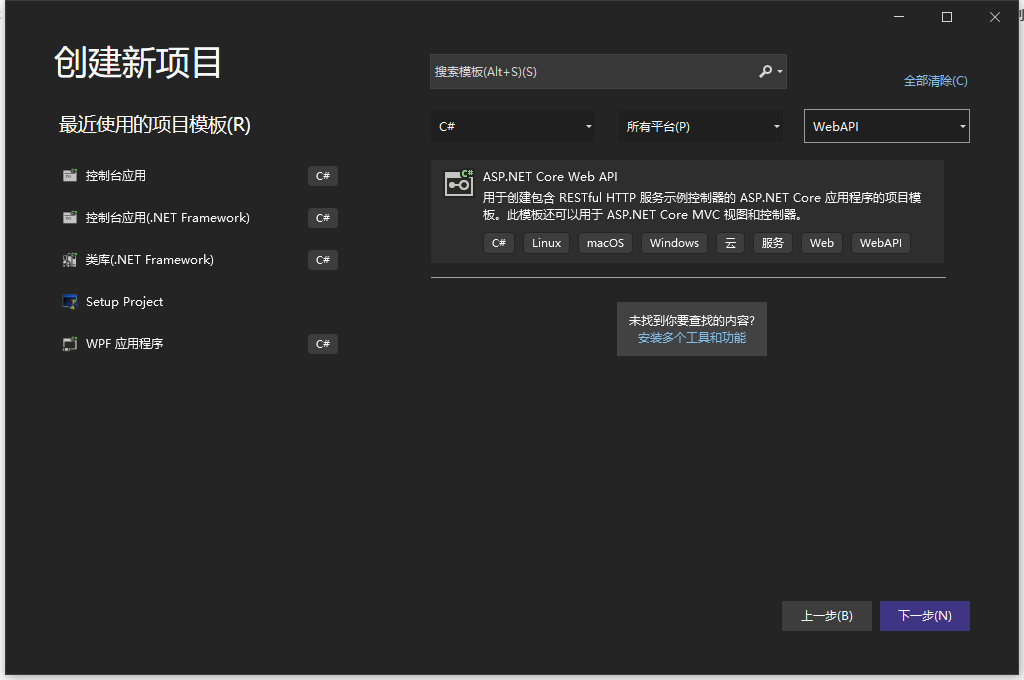Click the WPF 应用程序 template icon
1024x680 pixels.
click(x=70, y=344)
